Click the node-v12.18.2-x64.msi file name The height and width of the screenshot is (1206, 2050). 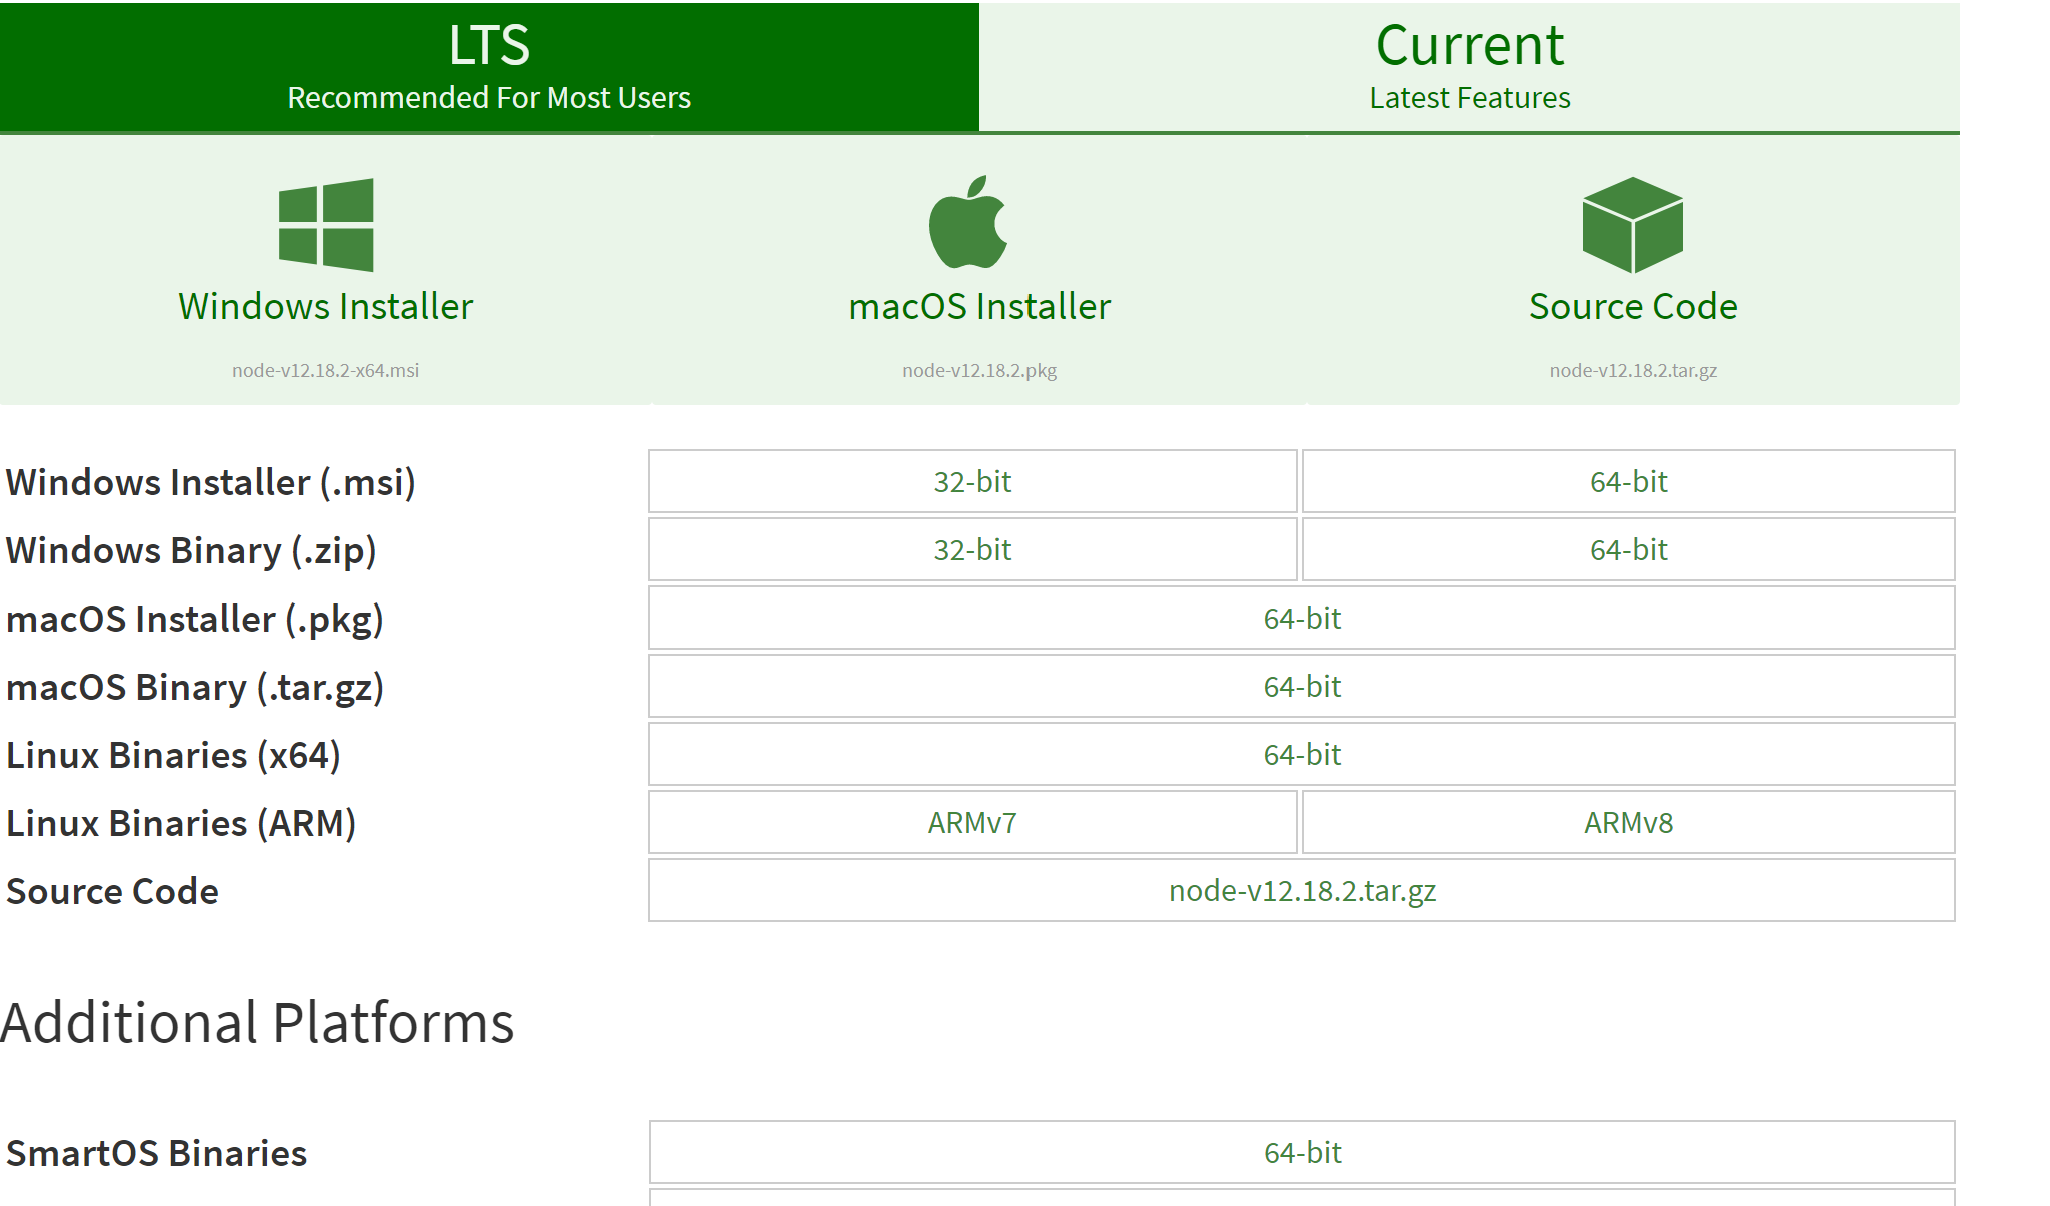326,370
